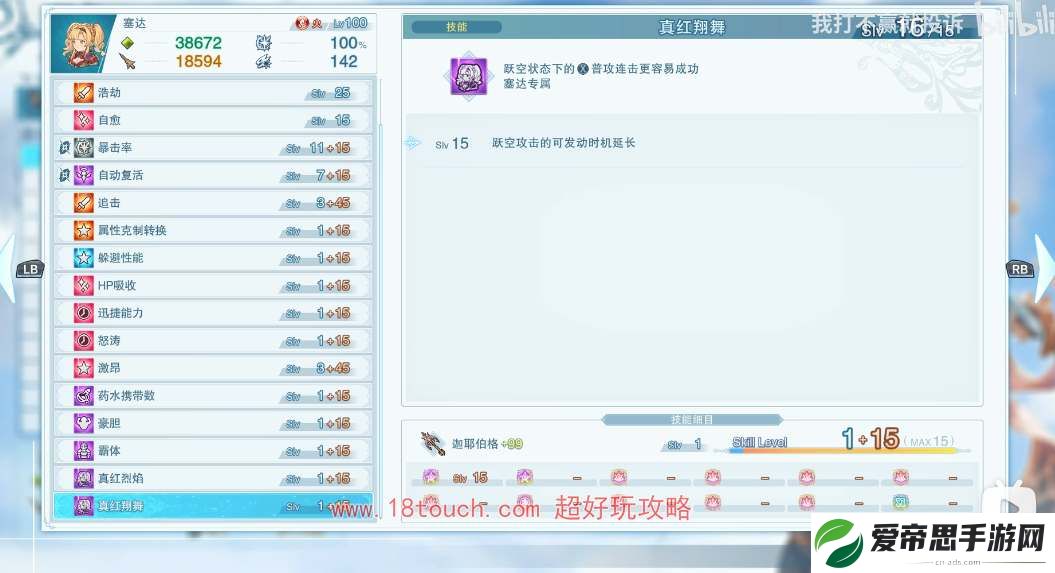Select the 霸体 row label
Image resolution: width=1055 pixels, height=573 pixels.
click(109, 451)
